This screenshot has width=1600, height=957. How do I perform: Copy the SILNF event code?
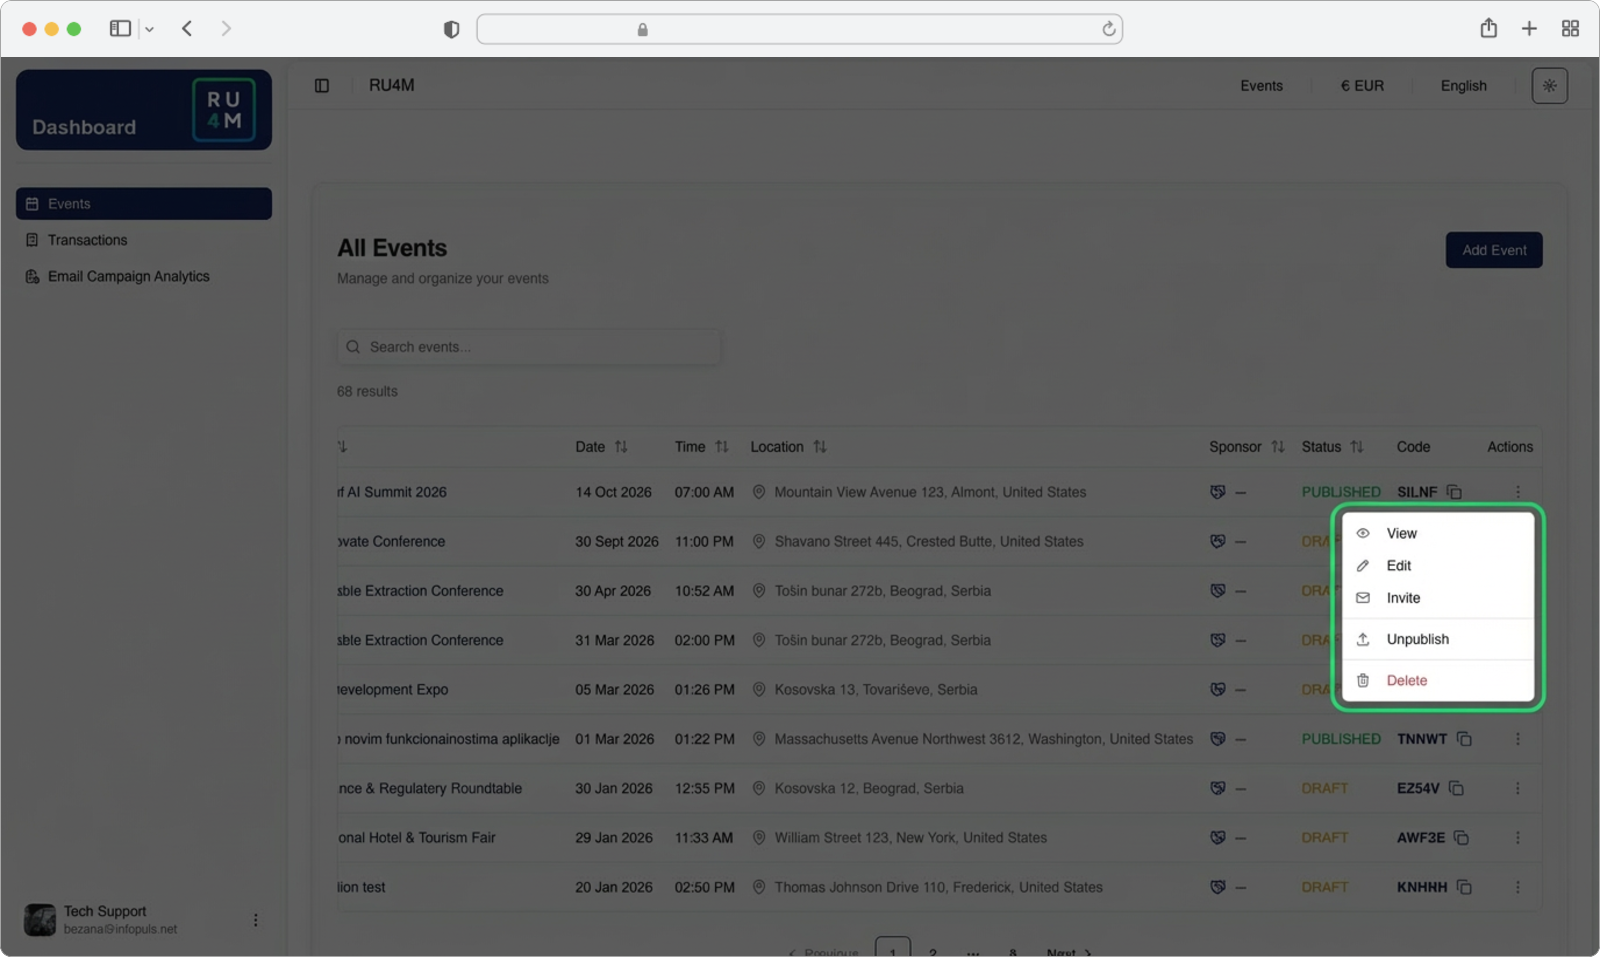(1455, 492)
